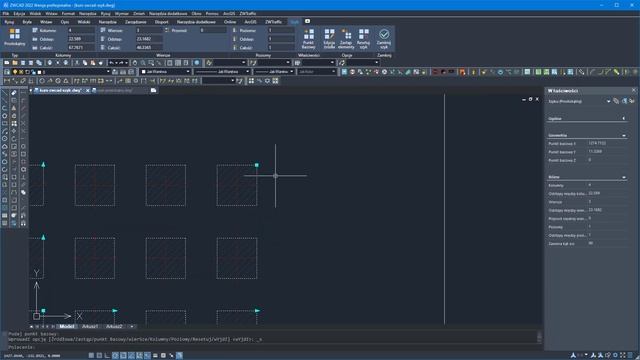Toggle object snap in status bar

click(123, 356)
